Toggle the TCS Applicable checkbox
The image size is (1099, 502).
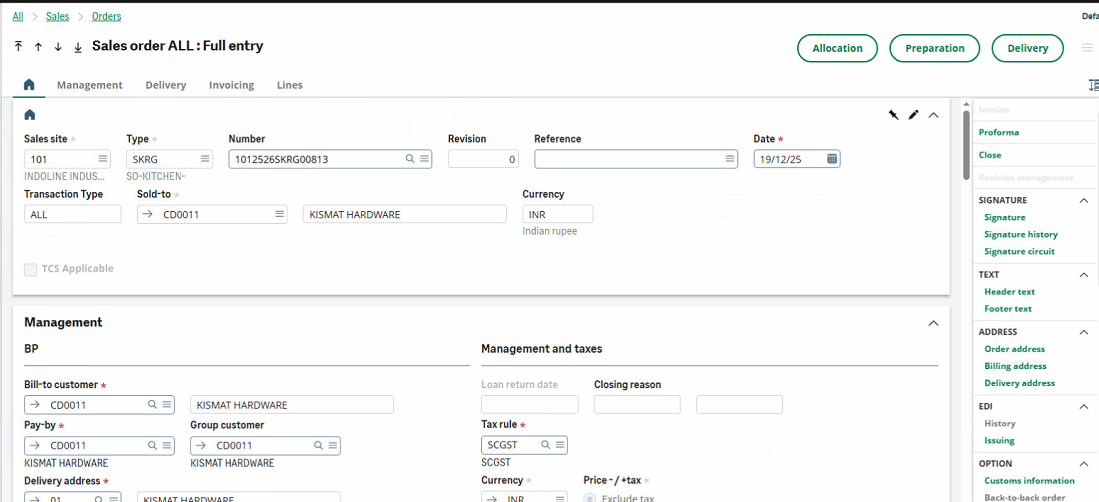tap(31, 269)
